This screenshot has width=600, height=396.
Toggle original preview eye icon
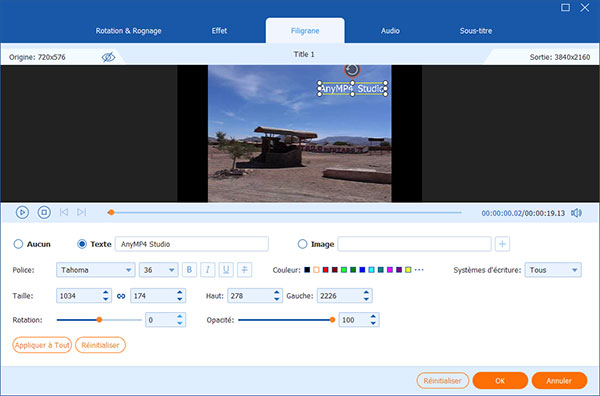pyautogui.click(x=108, y=57)
